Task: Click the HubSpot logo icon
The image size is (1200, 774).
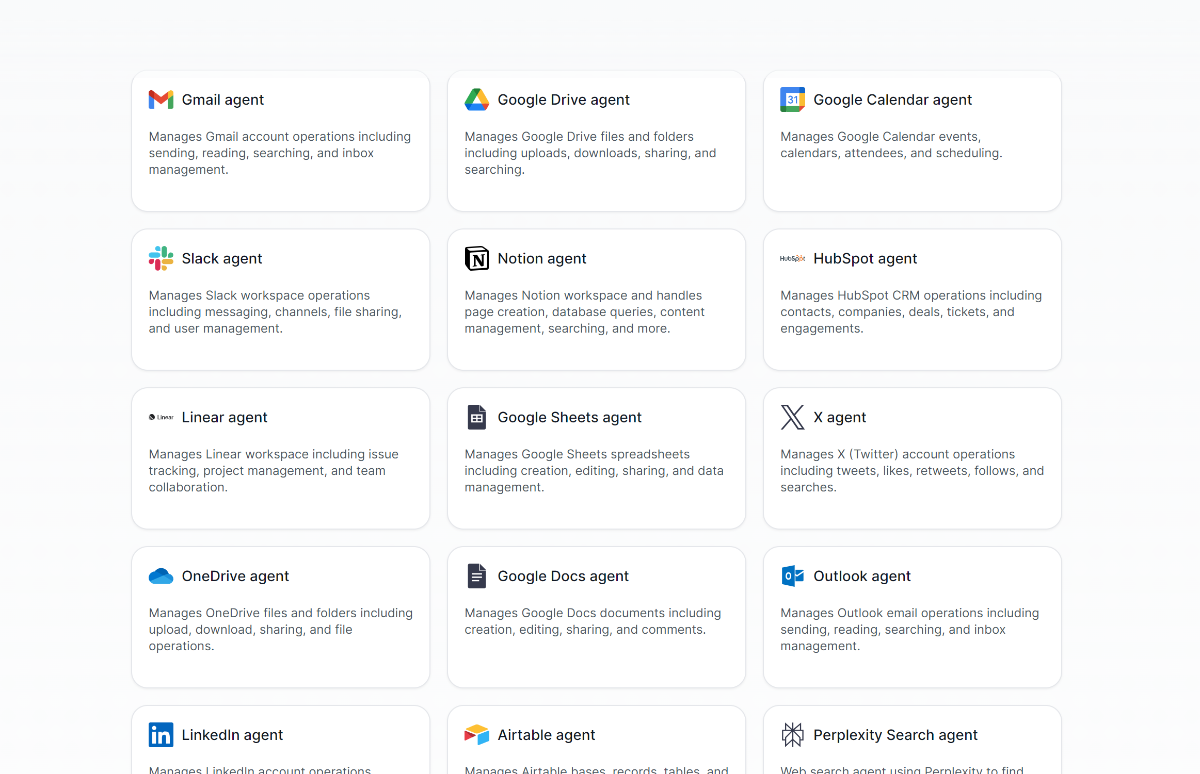Action: coord(793,259)
